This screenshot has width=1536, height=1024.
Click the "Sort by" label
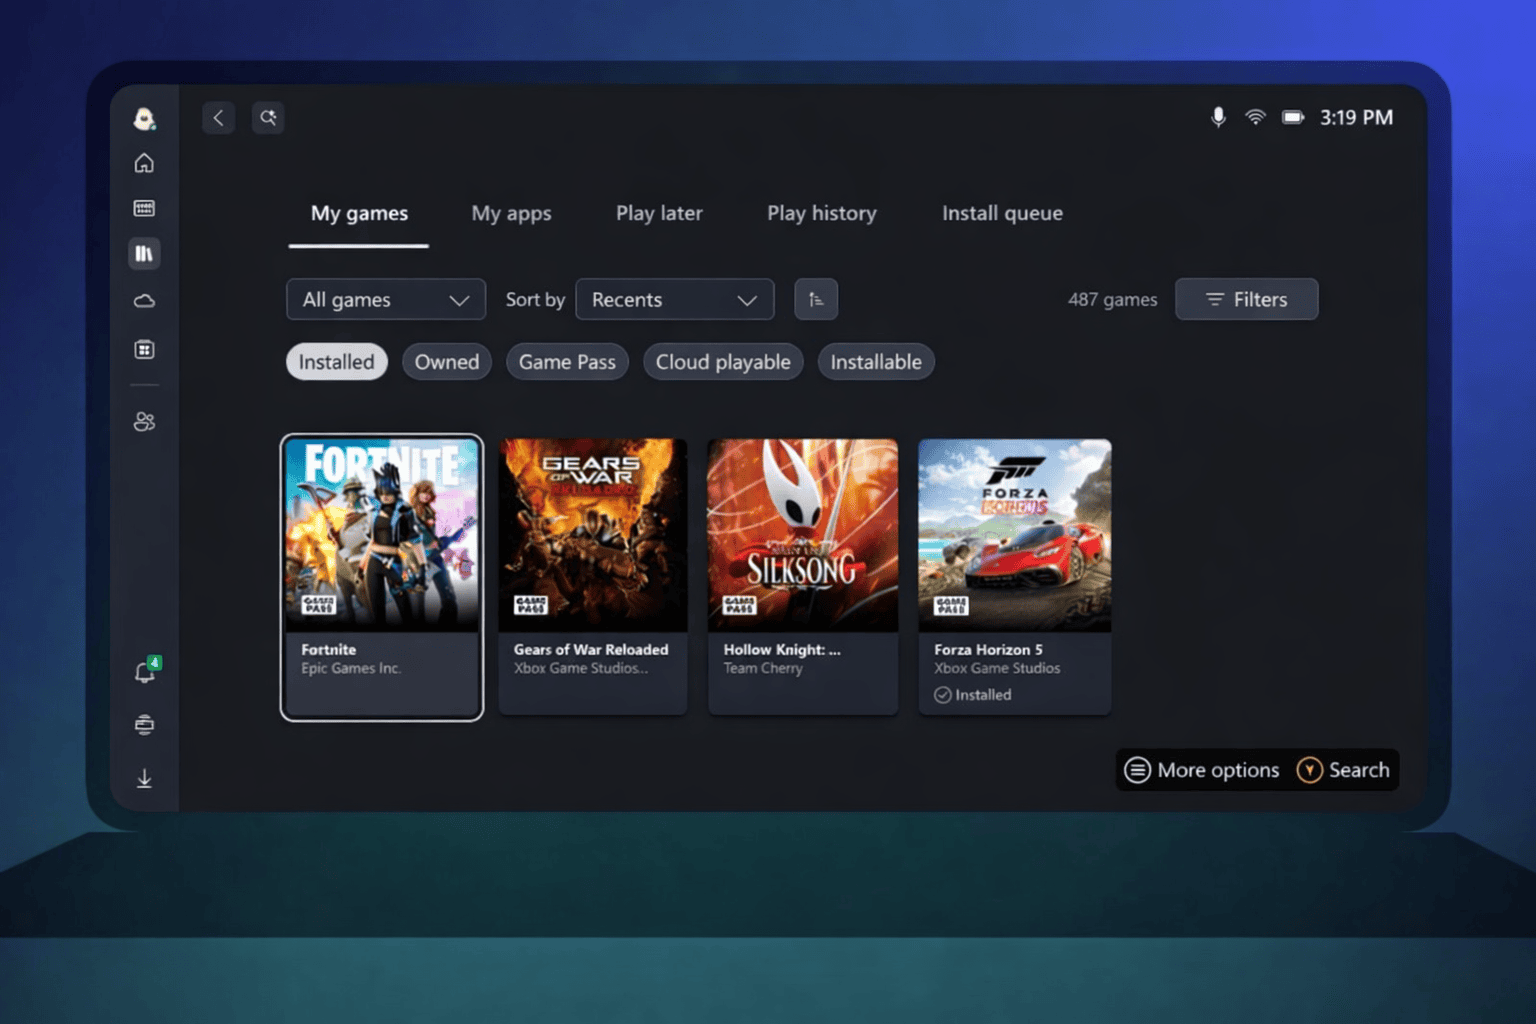click(x=535, y=299)
